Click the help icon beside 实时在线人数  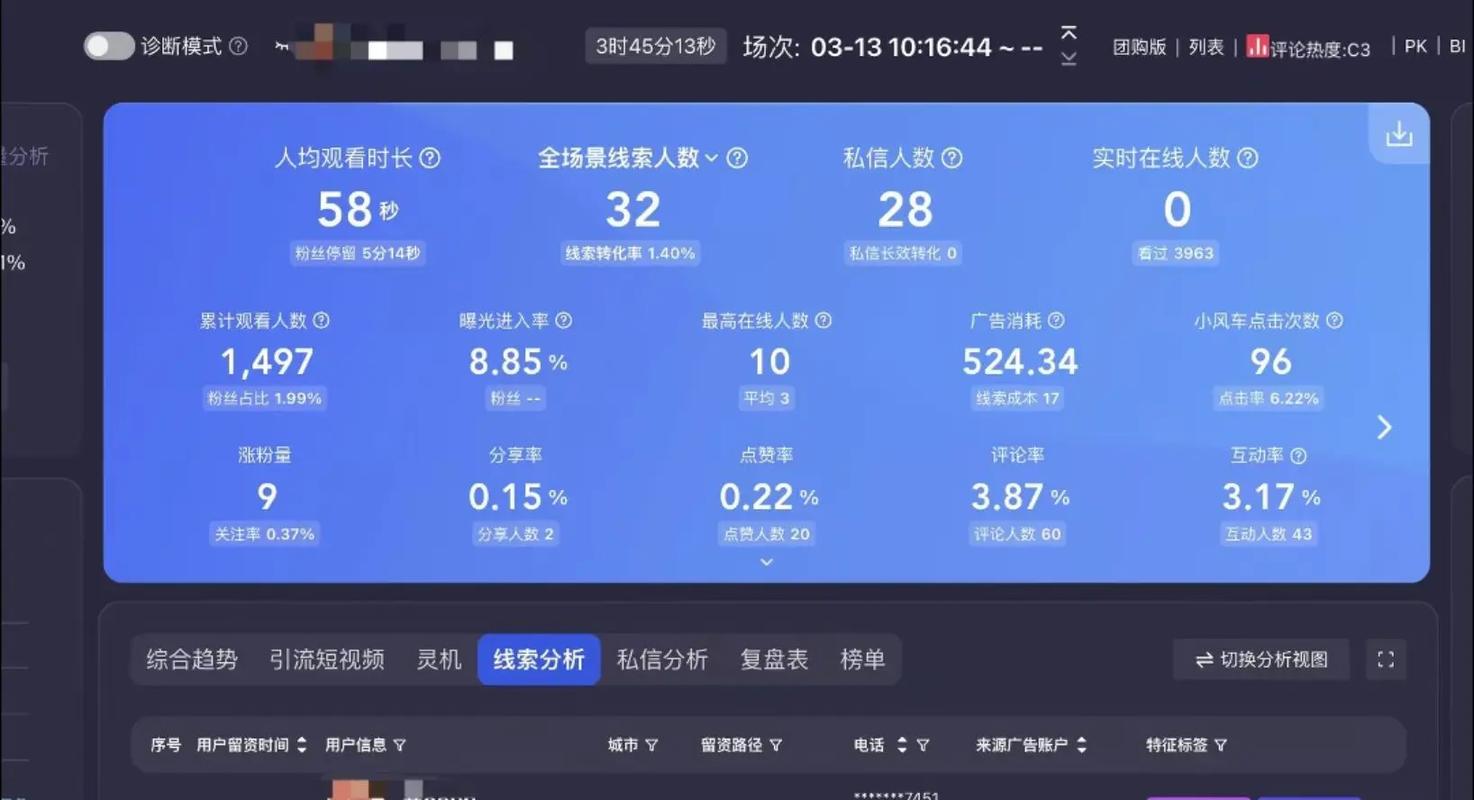(x=1247, y=157)
